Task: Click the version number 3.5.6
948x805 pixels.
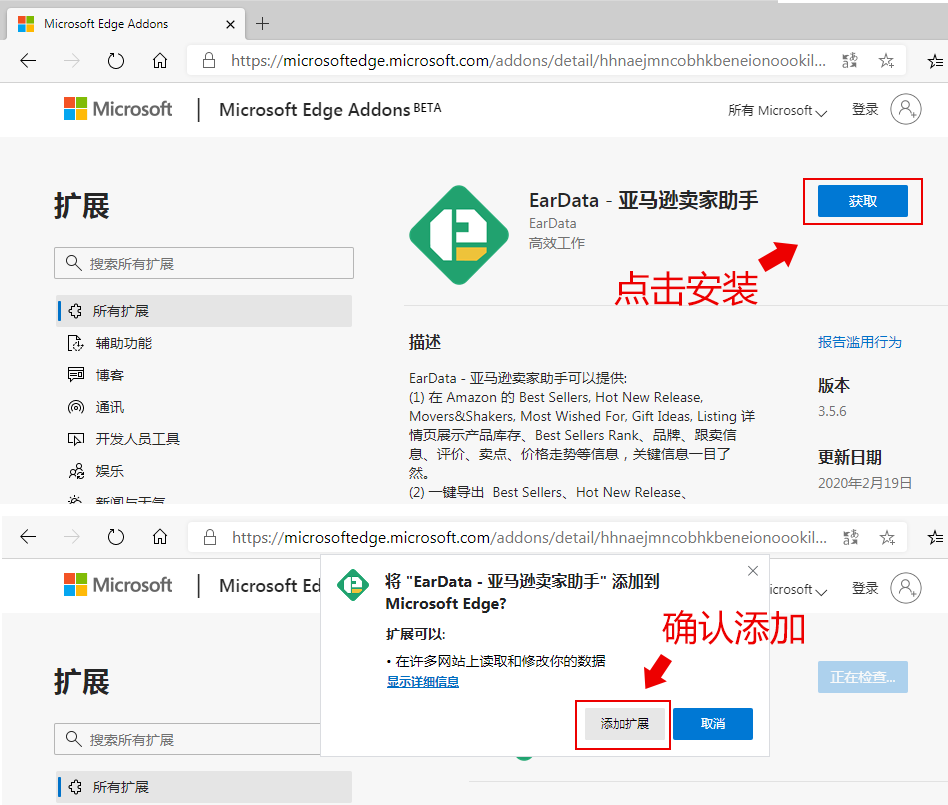Action: click(x=832, y=411)
